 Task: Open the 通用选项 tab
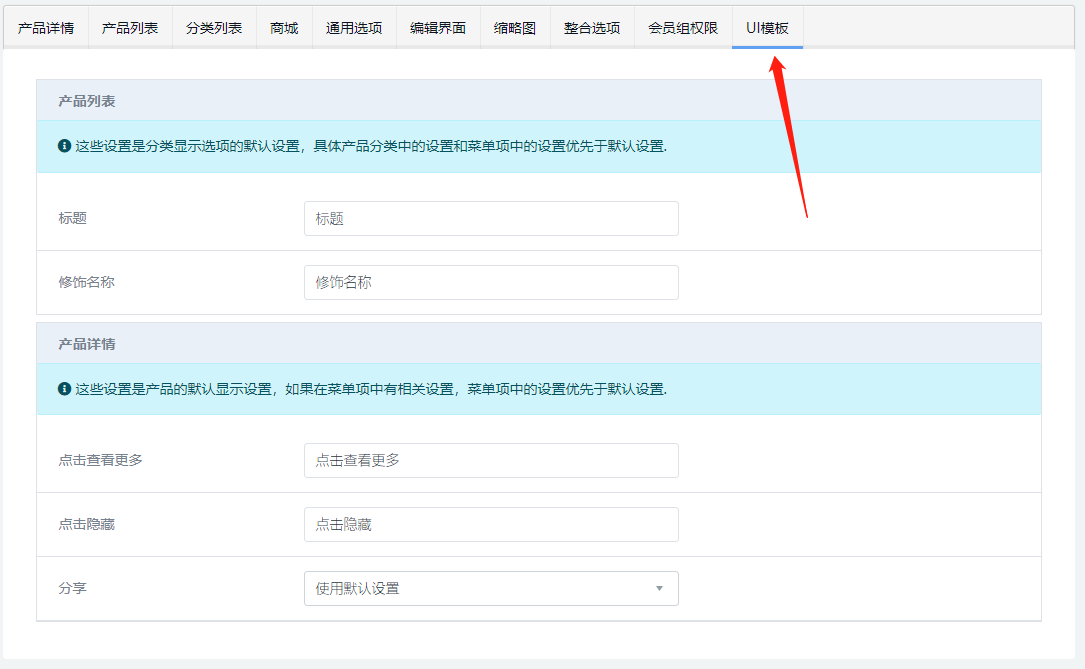coord(354,28)
